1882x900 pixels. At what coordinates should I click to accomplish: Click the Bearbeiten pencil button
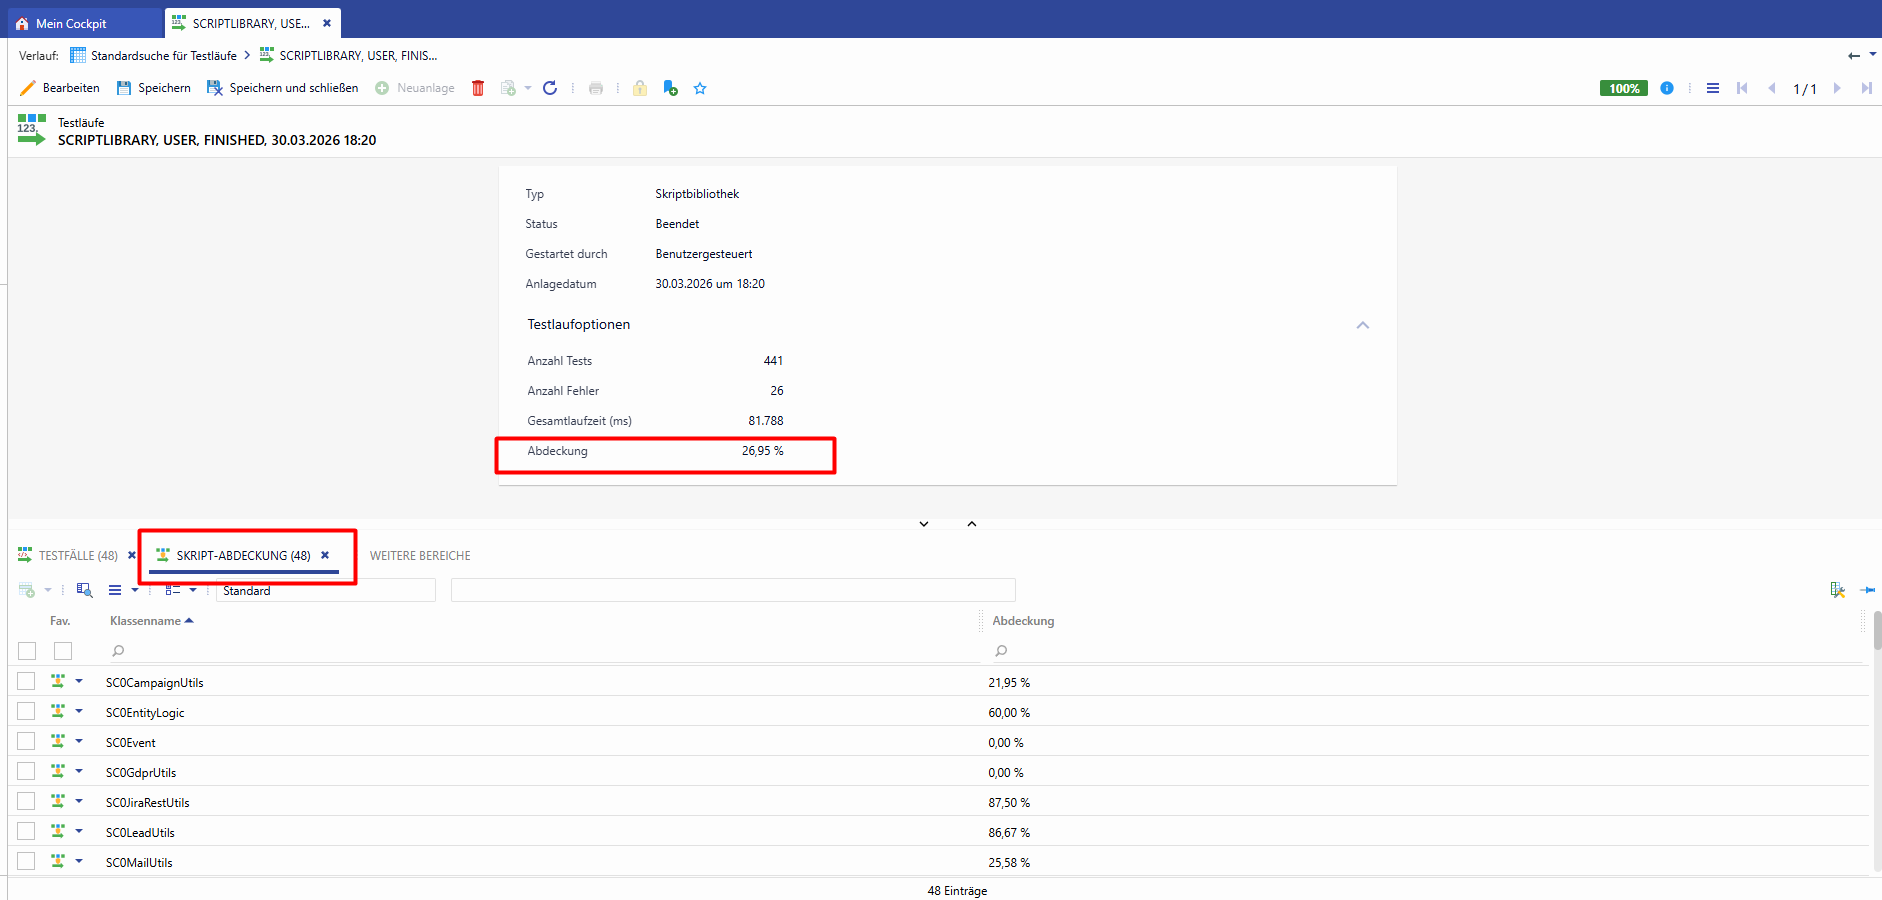60,88
